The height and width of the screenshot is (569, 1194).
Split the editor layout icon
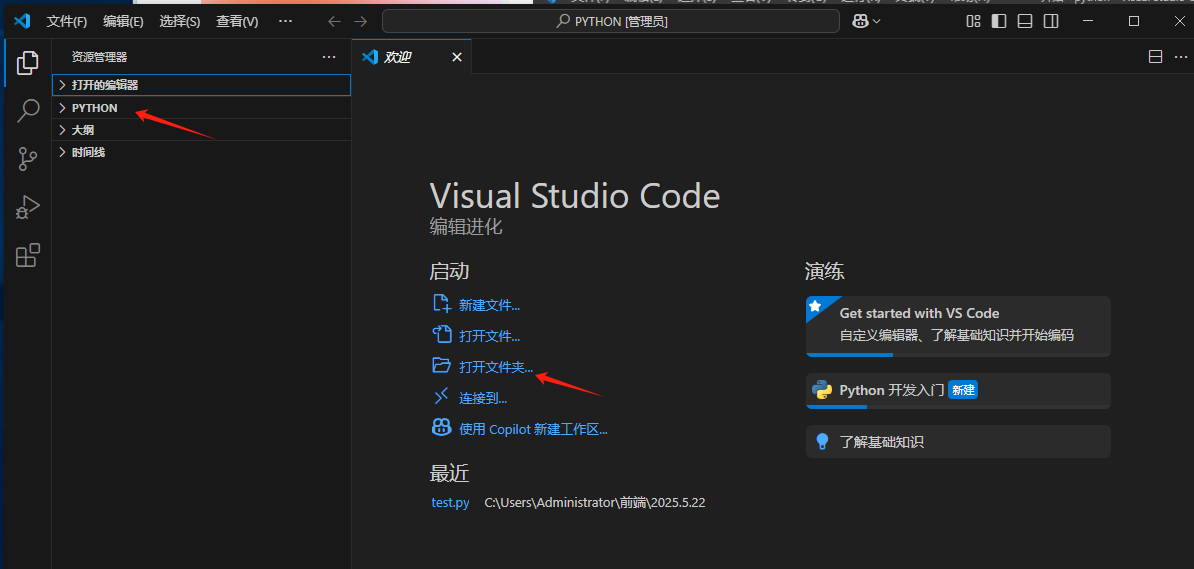click(x=1155, y=56)
